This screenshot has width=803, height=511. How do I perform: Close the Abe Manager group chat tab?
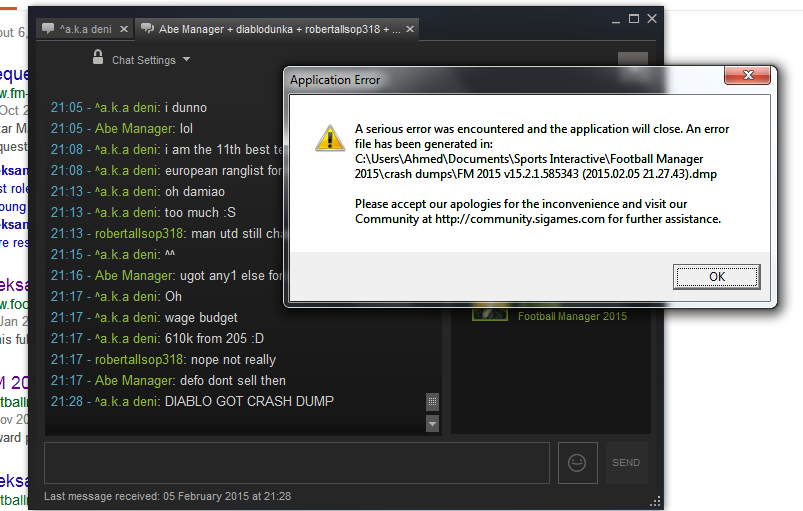[x=410, y=29]
